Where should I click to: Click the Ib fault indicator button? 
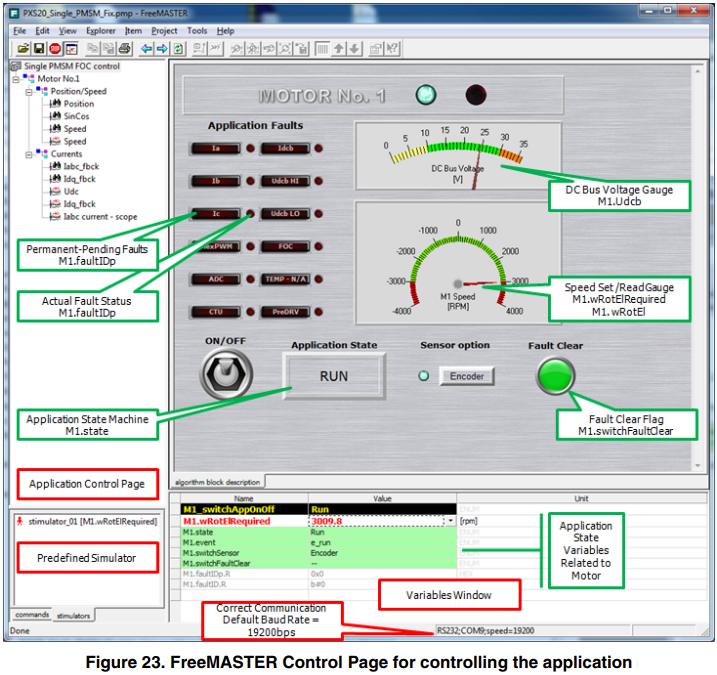pyautogui.click(x=216, y=181)
